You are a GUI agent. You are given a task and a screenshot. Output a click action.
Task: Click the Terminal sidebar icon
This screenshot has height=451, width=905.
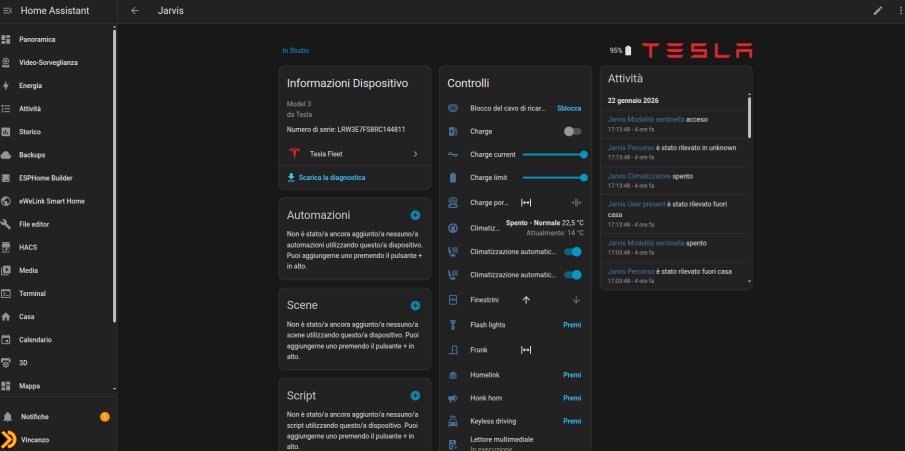[6, 293]
